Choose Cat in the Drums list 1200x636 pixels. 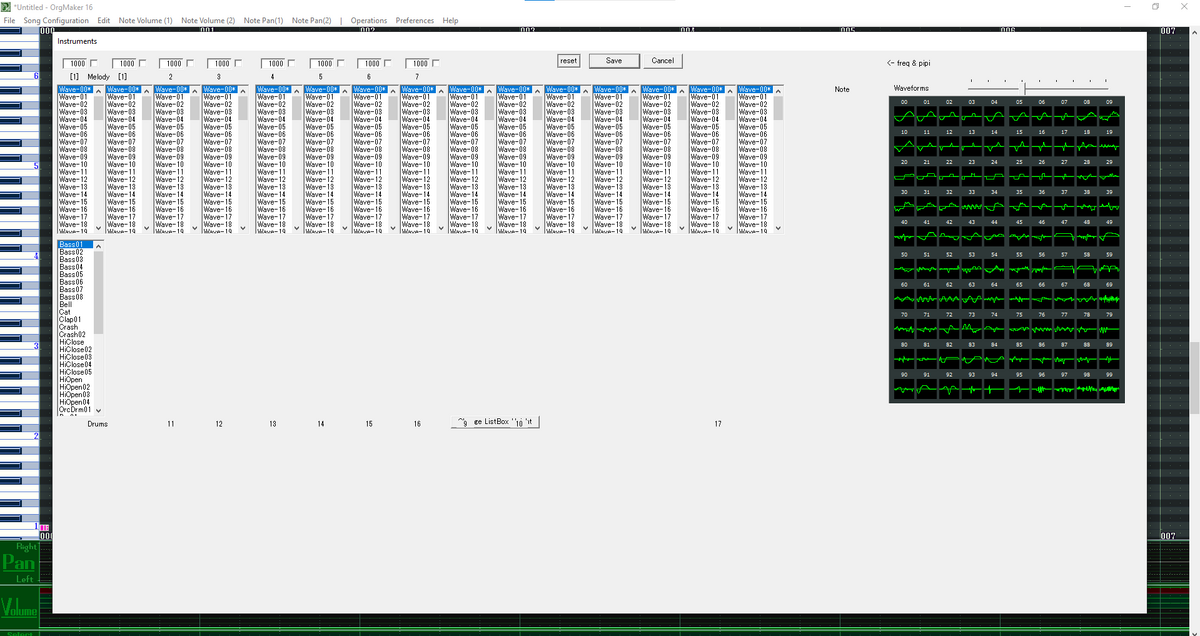(x=75, y=312)
